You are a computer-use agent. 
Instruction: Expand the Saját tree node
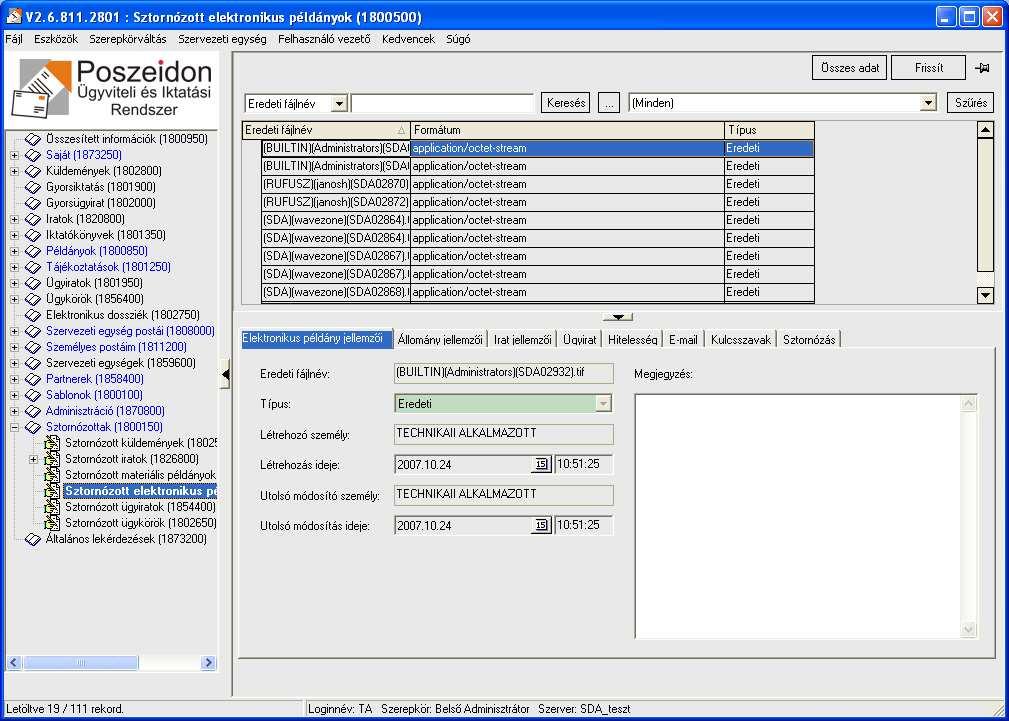pyautogui.click(x=14, y=154)
